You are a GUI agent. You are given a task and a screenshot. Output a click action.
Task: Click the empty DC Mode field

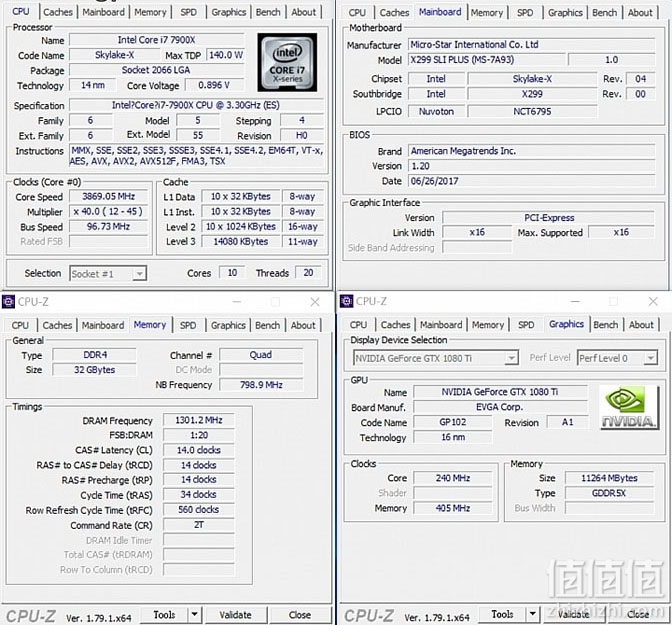point(261,370)
